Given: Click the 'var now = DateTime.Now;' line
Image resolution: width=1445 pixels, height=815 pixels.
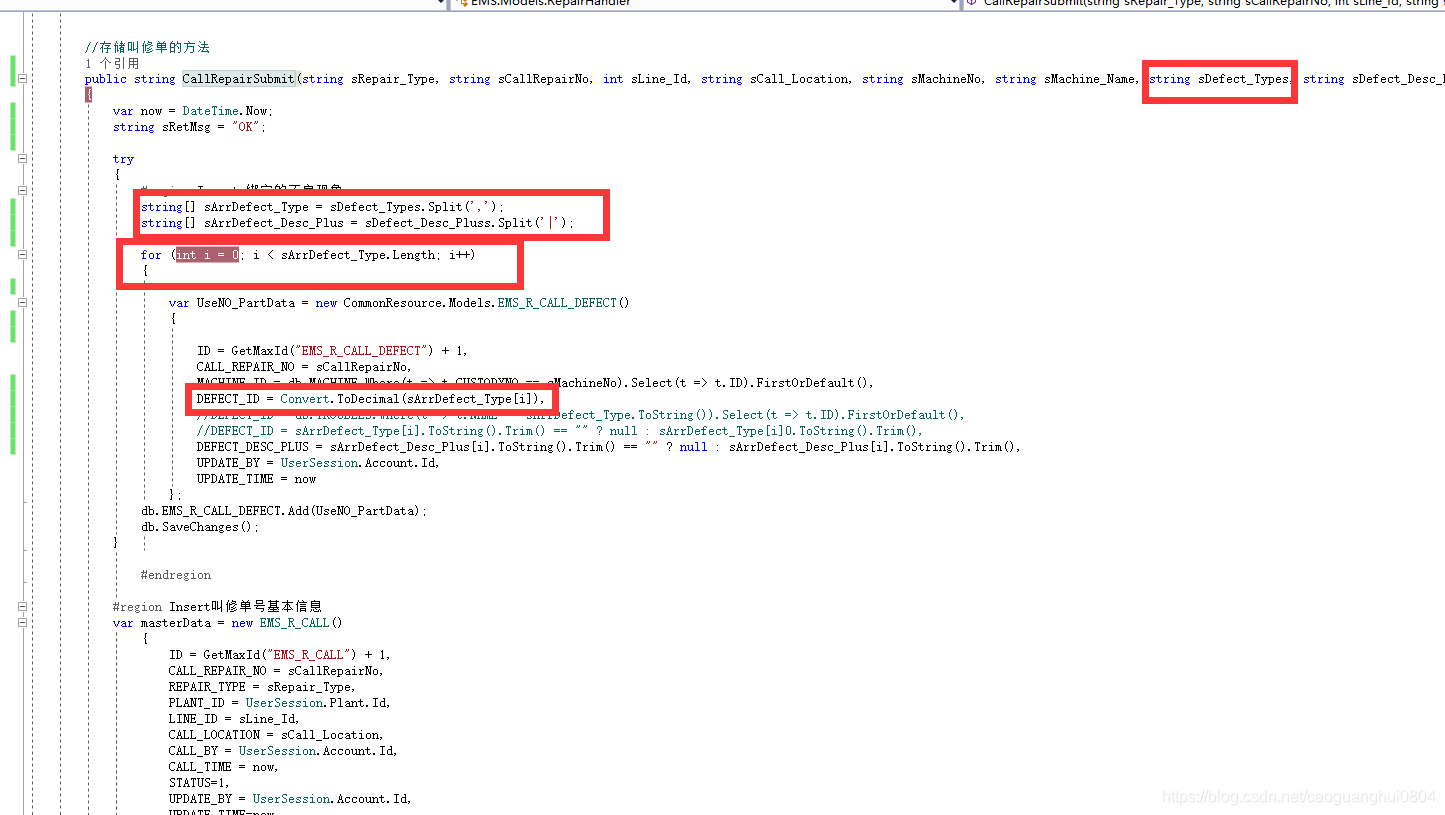Looking at the screenshot, I should [192, 111].
